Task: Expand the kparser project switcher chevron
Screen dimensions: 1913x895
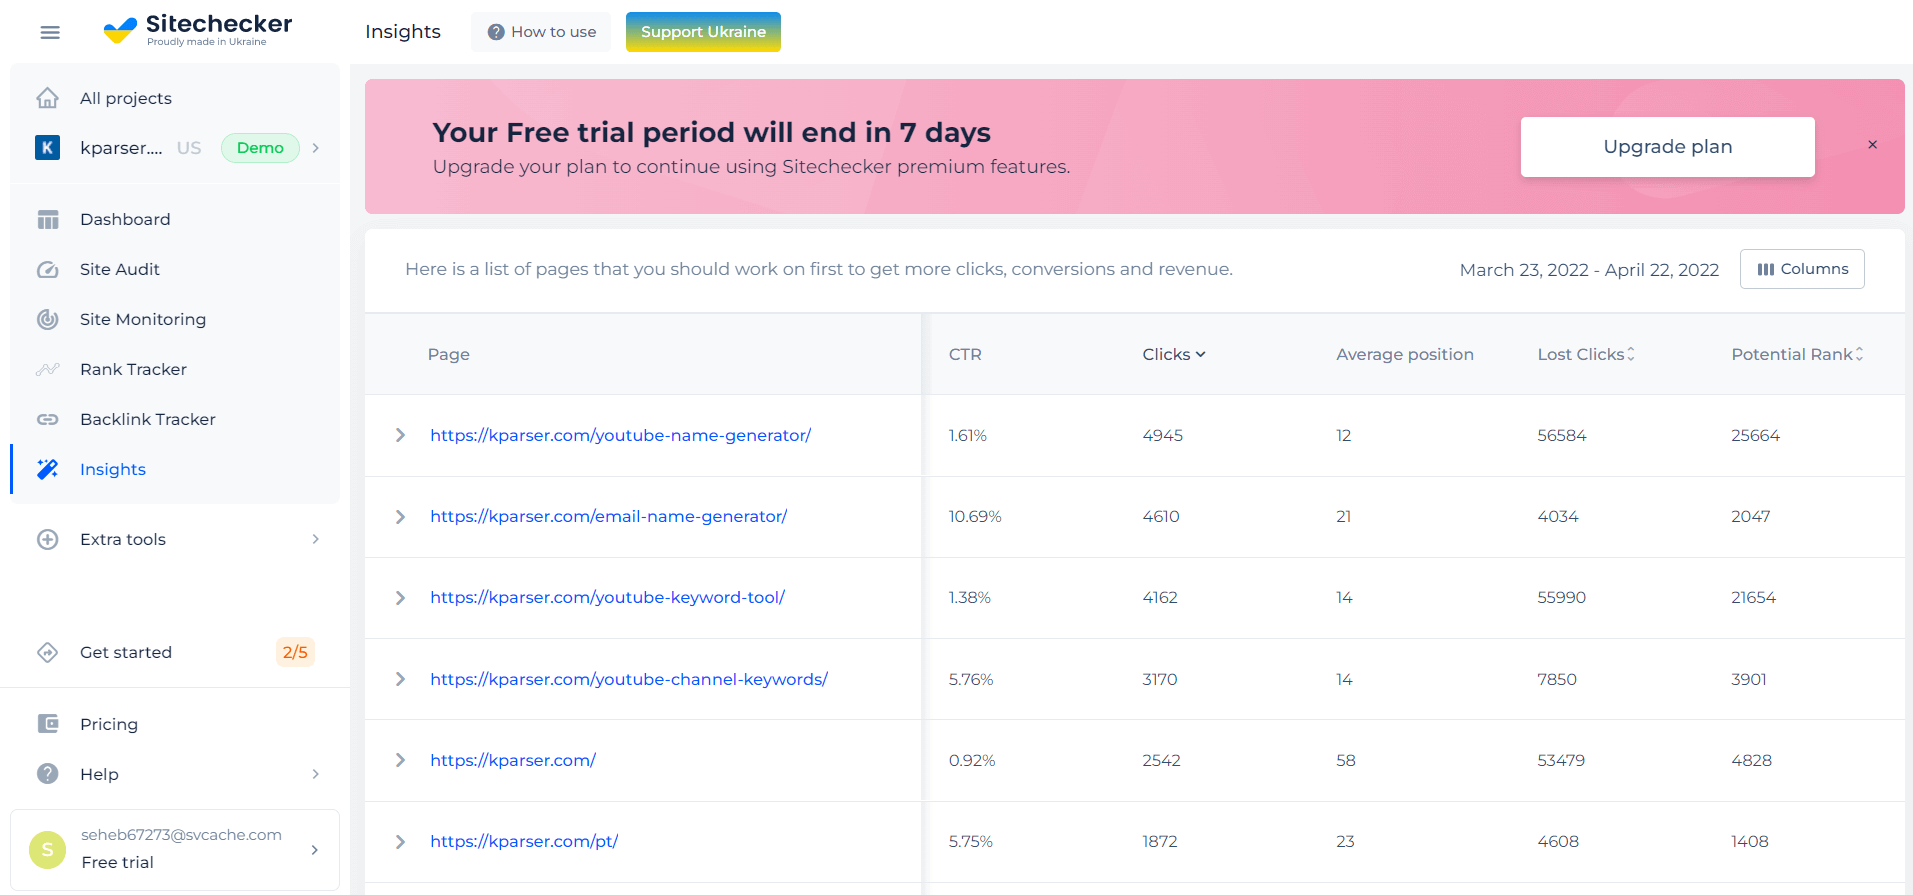Action: tap(316, 148)
